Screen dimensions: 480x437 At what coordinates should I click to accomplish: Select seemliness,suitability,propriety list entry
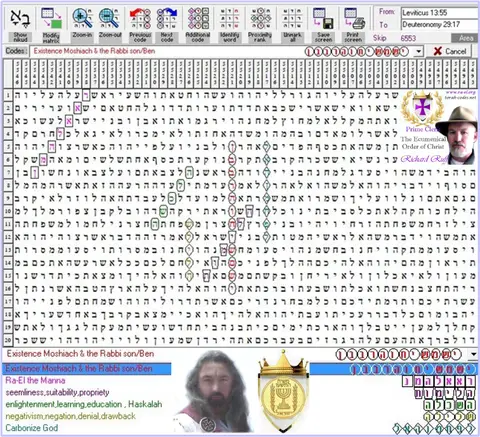point(57,392)
